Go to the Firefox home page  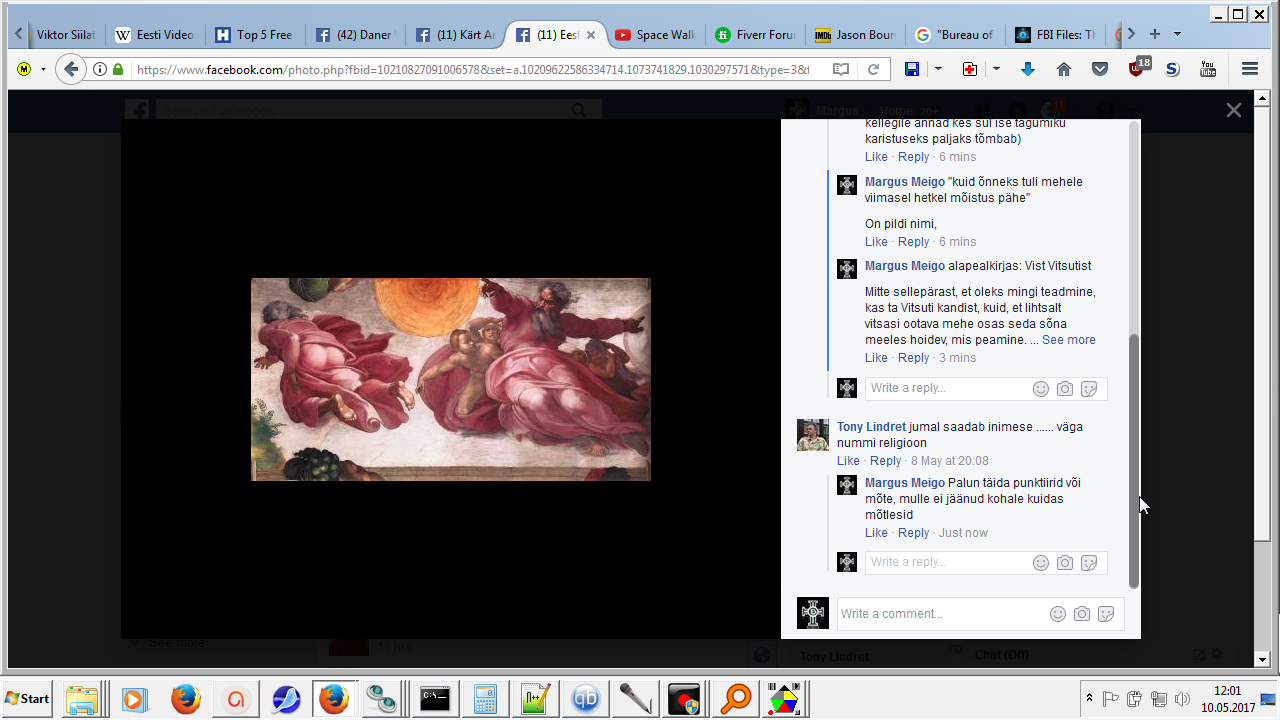1064,69
